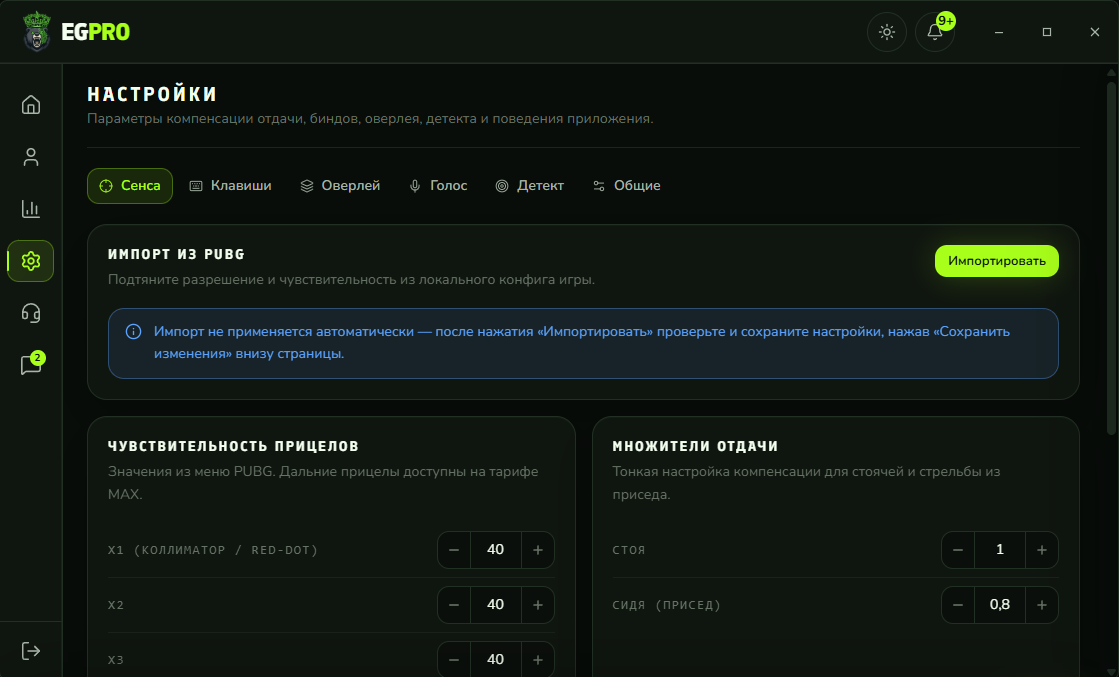This screenshot has width=1119, height=677.
Task: Click the Сидя multiplier value 0,8
Action: (x=1000, y=605)
